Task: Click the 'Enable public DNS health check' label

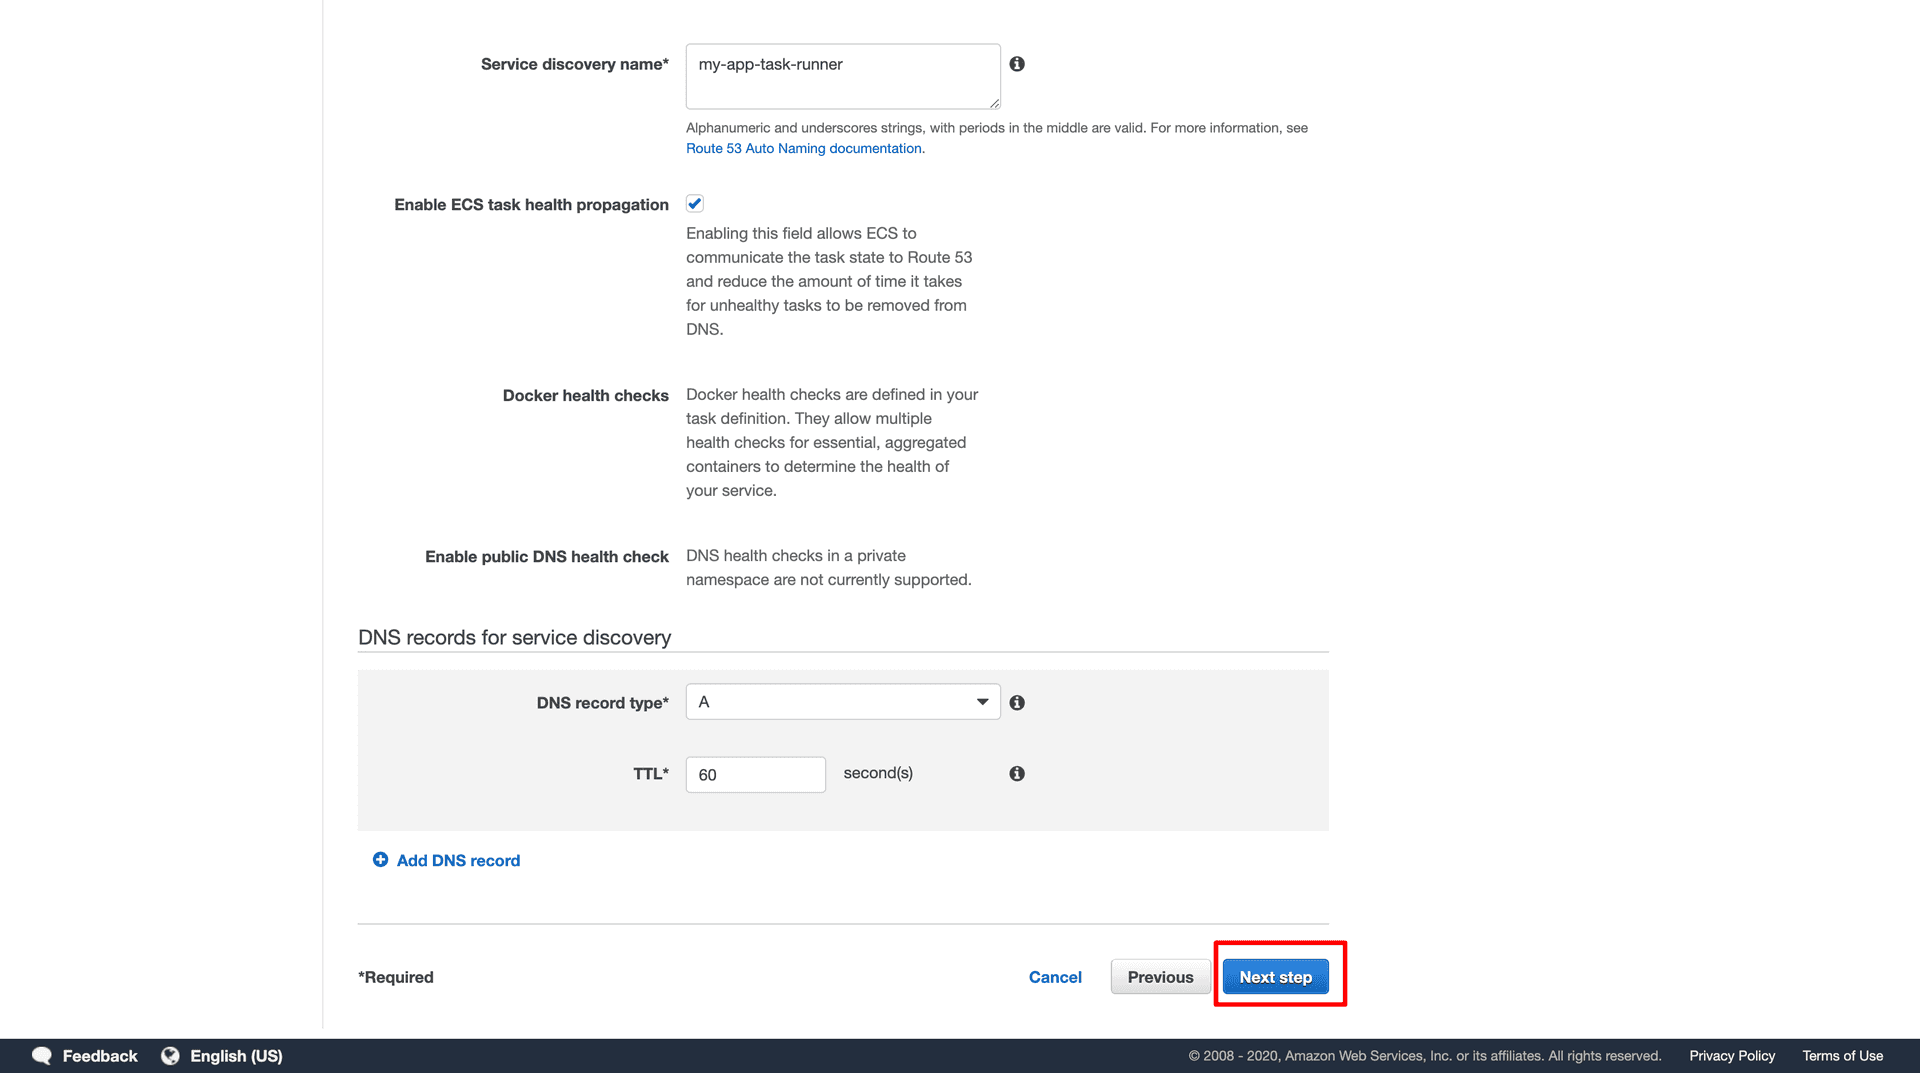Action: (x=546, y=557)
